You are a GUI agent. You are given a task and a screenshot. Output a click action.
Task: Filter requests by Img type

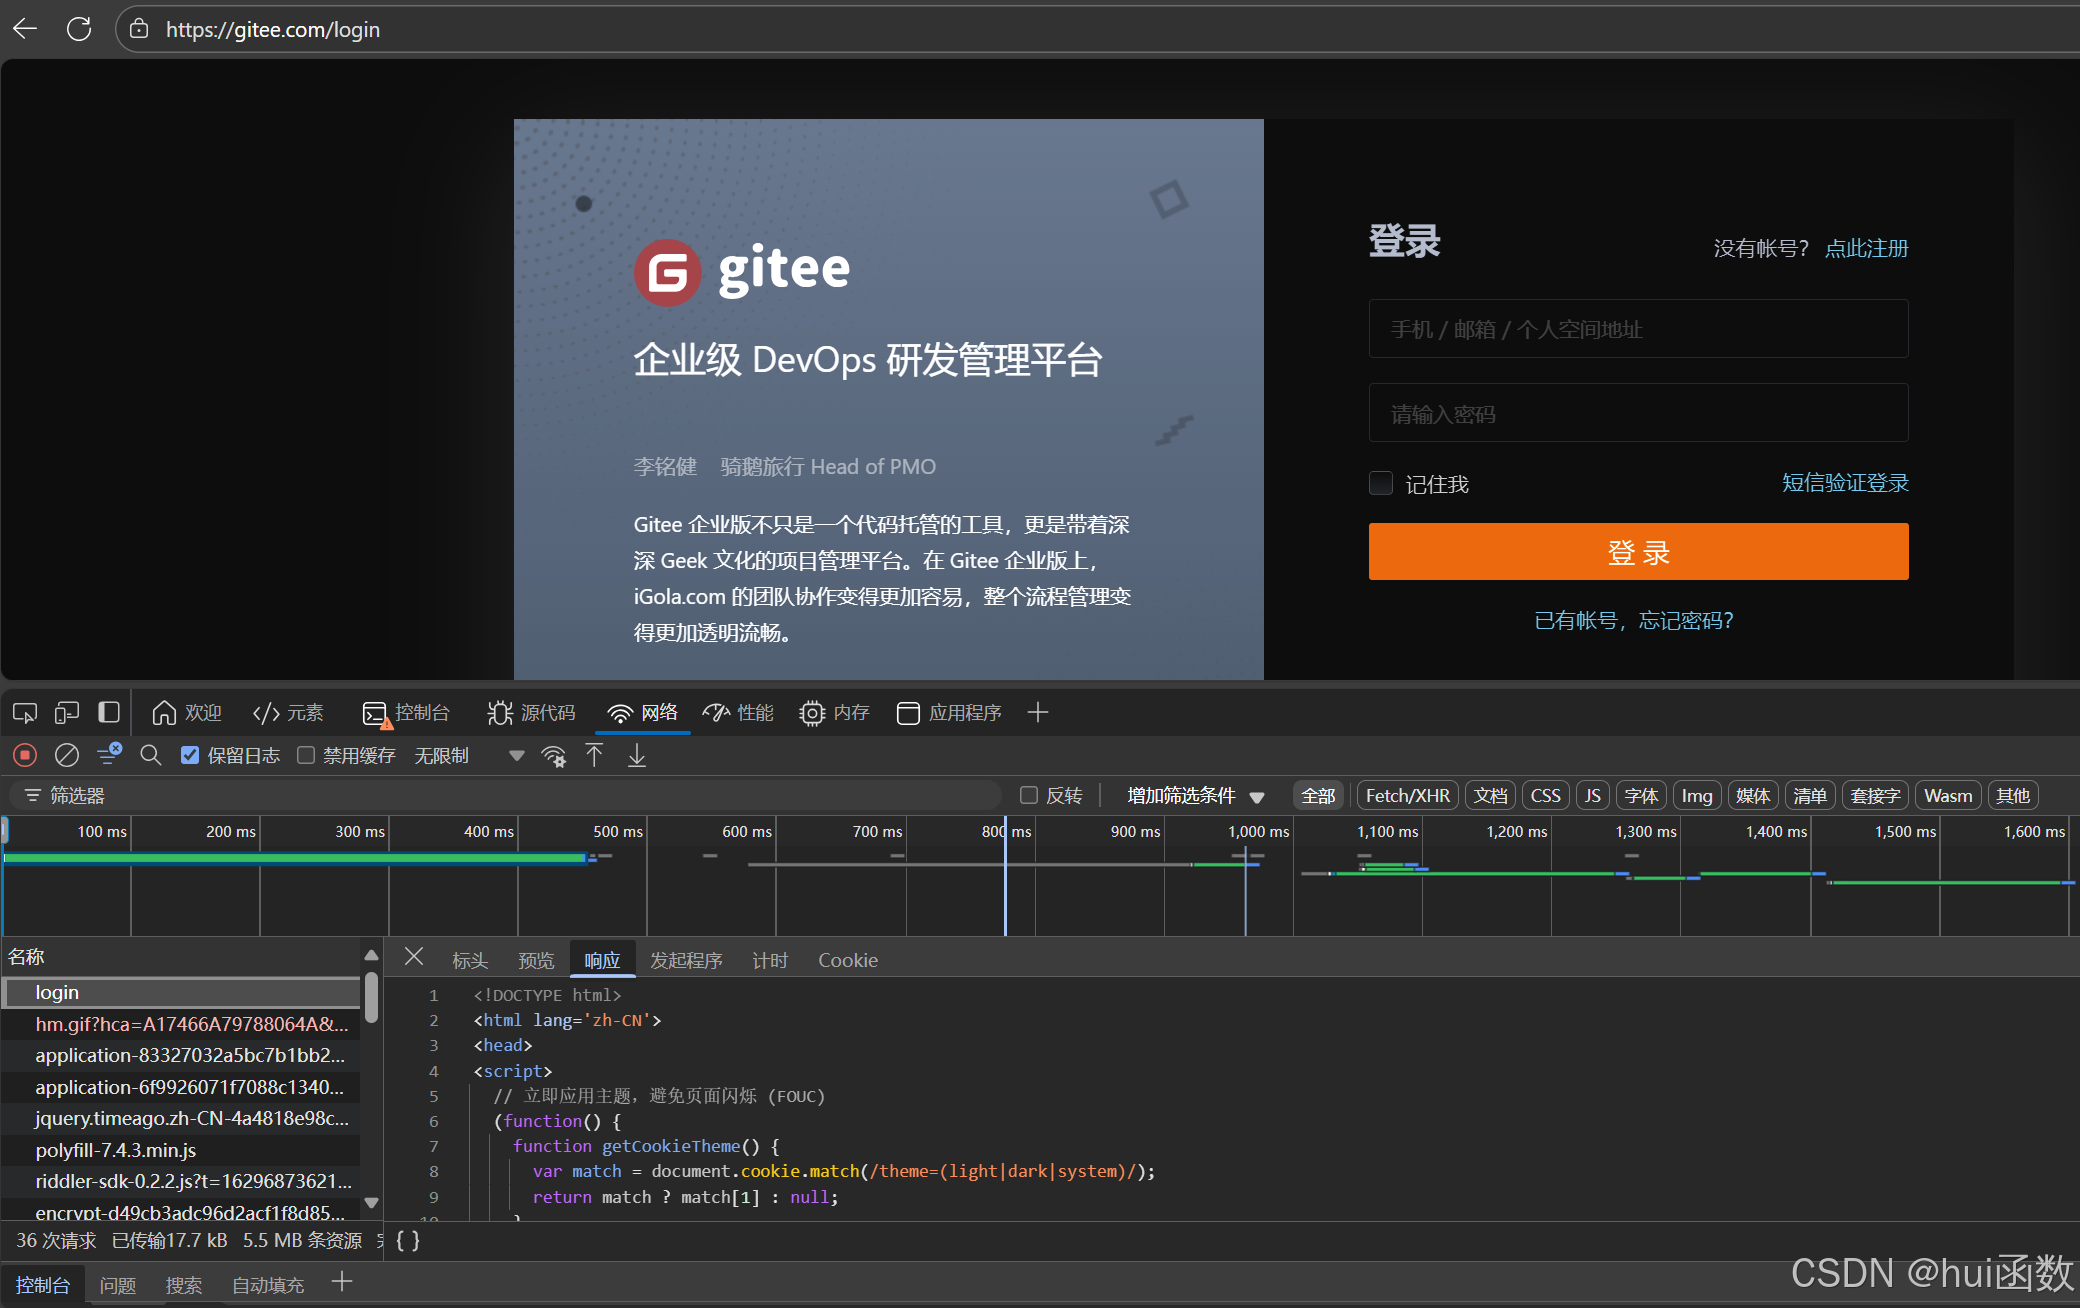click(1697, 796)
